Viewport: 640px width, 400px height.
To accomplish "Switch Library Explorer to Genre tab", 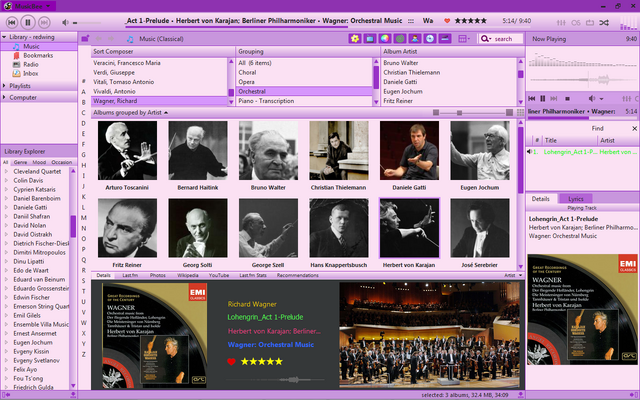I will [20, 162].
